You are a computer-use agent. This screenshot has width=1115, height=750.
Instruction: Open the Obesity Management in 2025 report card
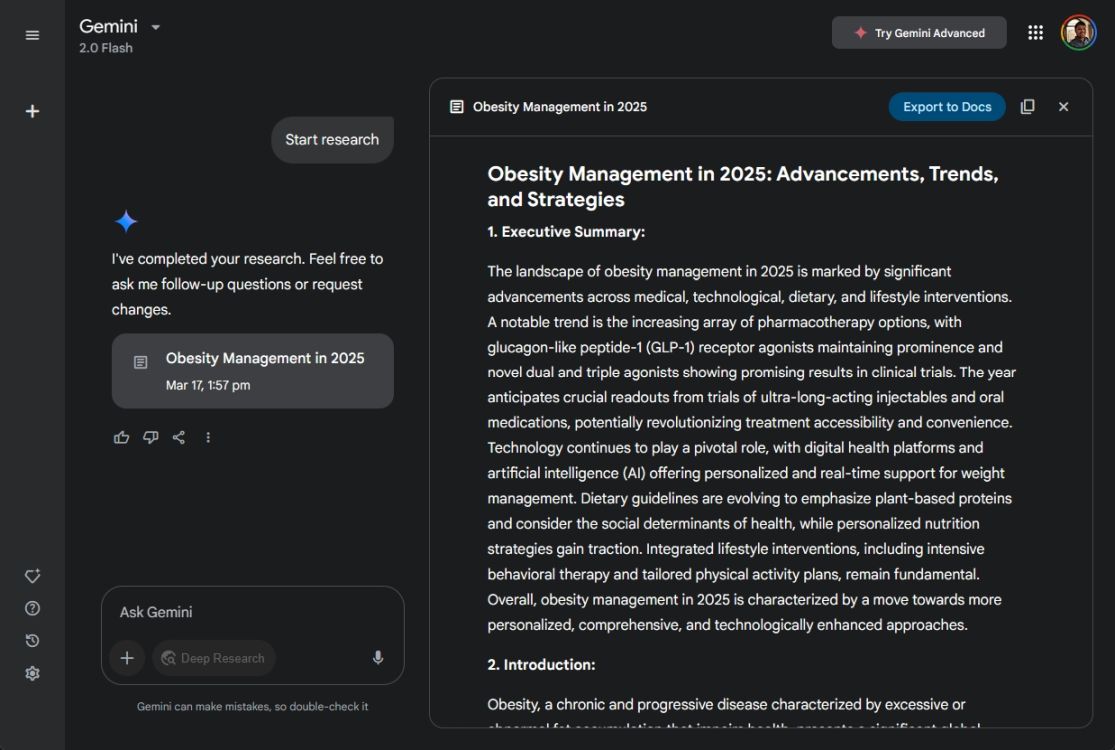pyautogui.click(x=252, y=370)
